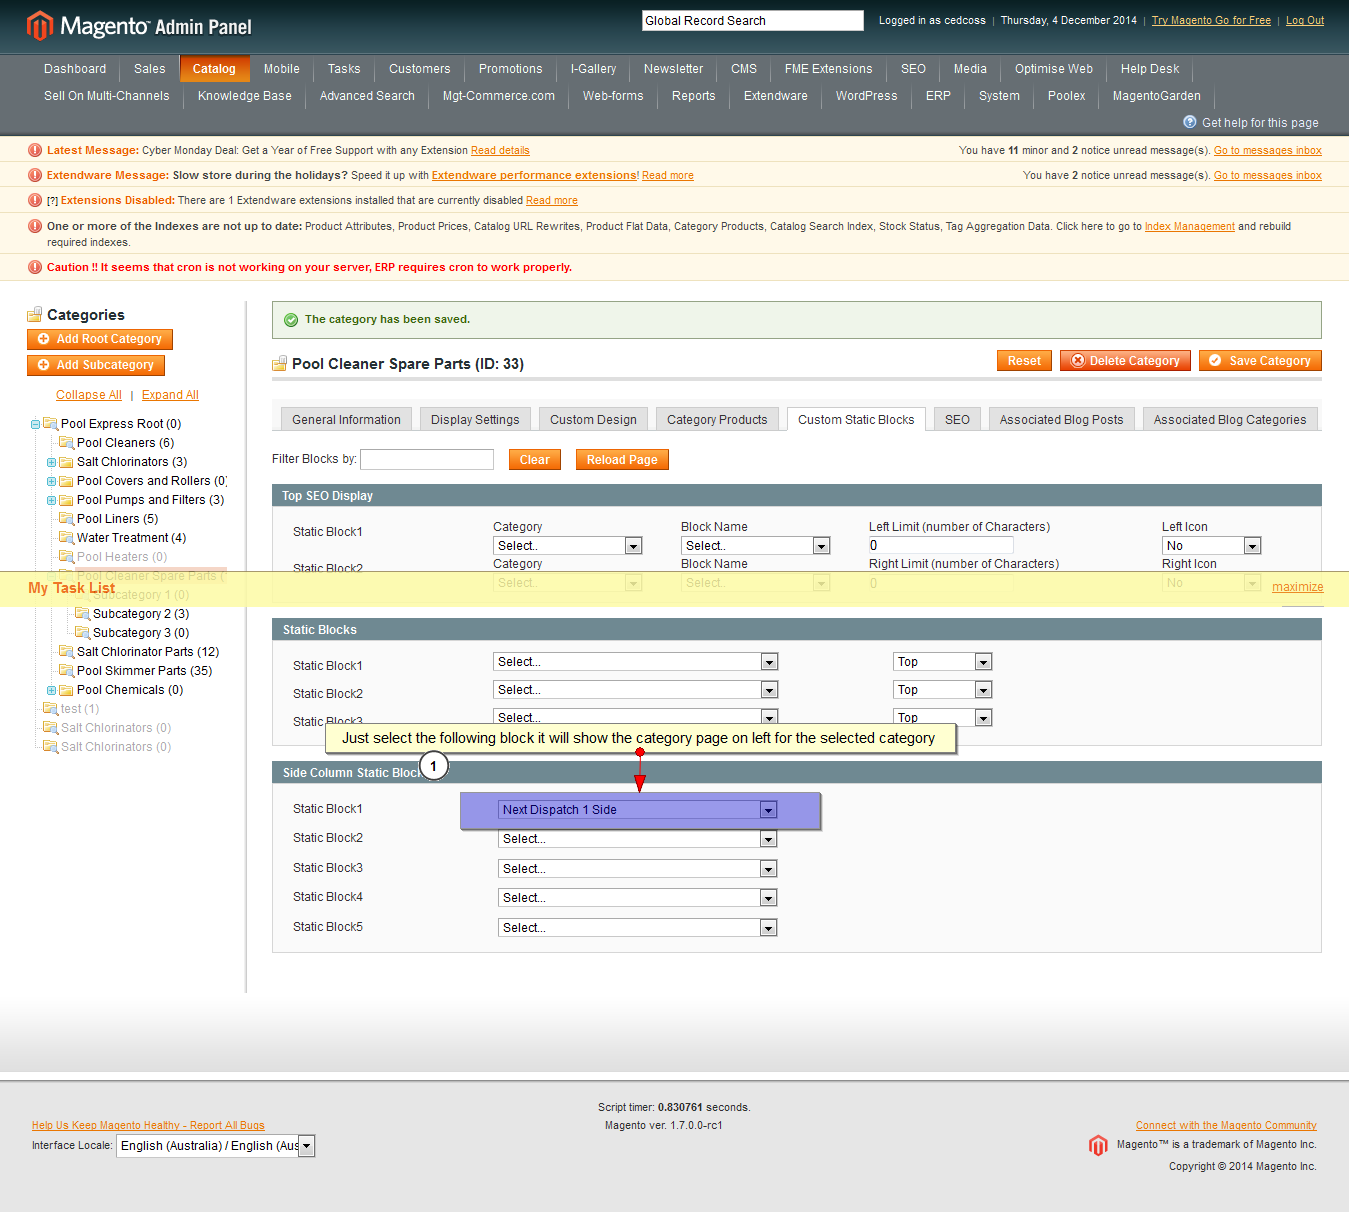Switch to the Category Products tab

(717, 420)
